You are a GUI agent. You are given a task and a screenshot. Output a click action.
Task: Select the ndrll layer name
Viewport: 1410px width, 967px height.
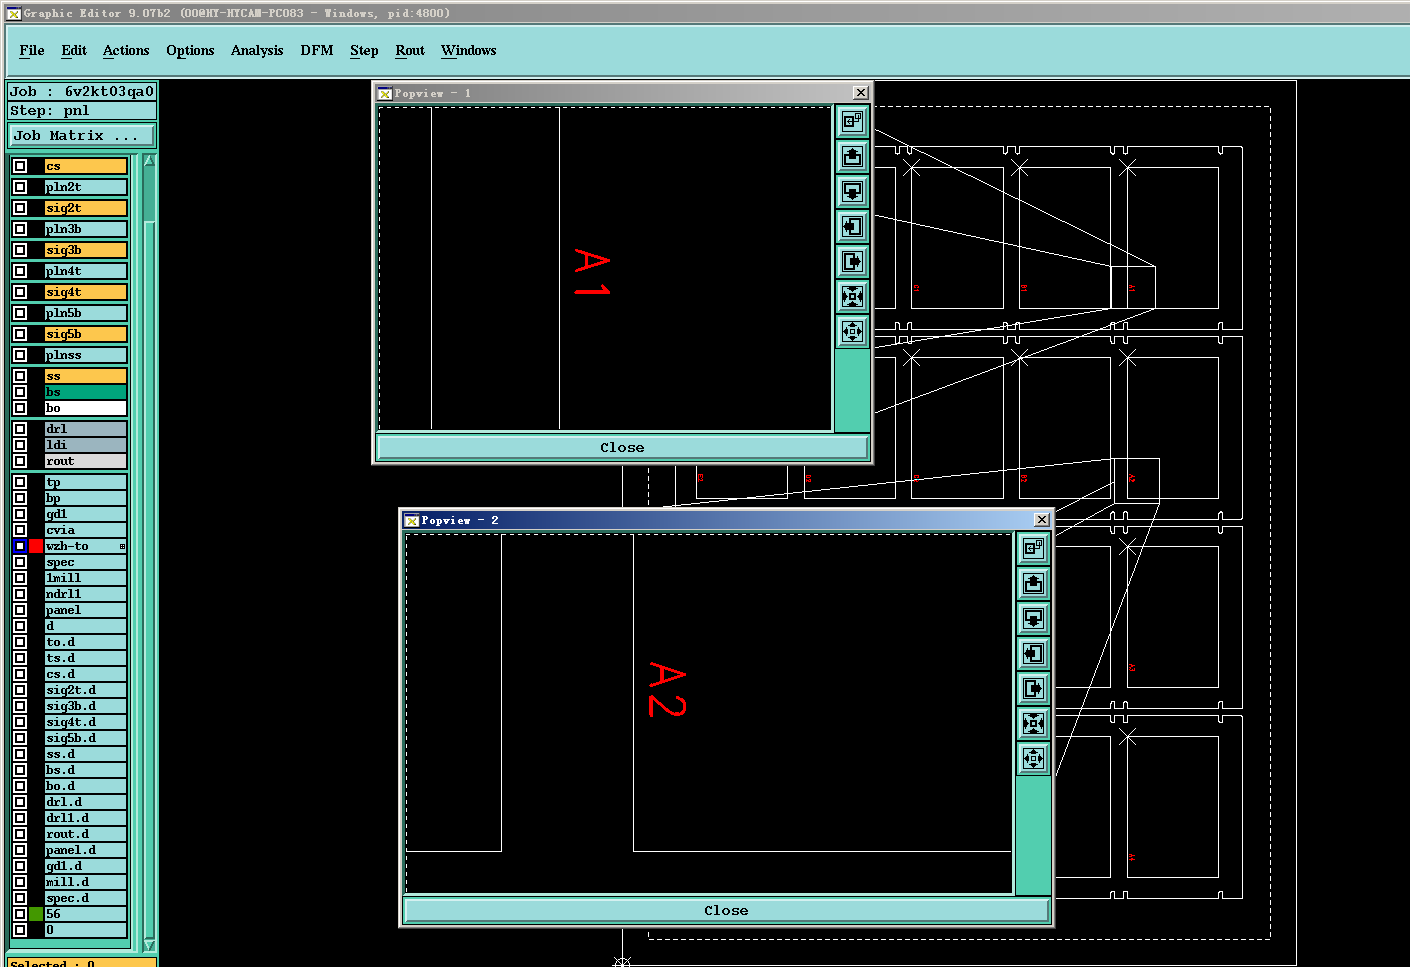click(x=86, y=594)
